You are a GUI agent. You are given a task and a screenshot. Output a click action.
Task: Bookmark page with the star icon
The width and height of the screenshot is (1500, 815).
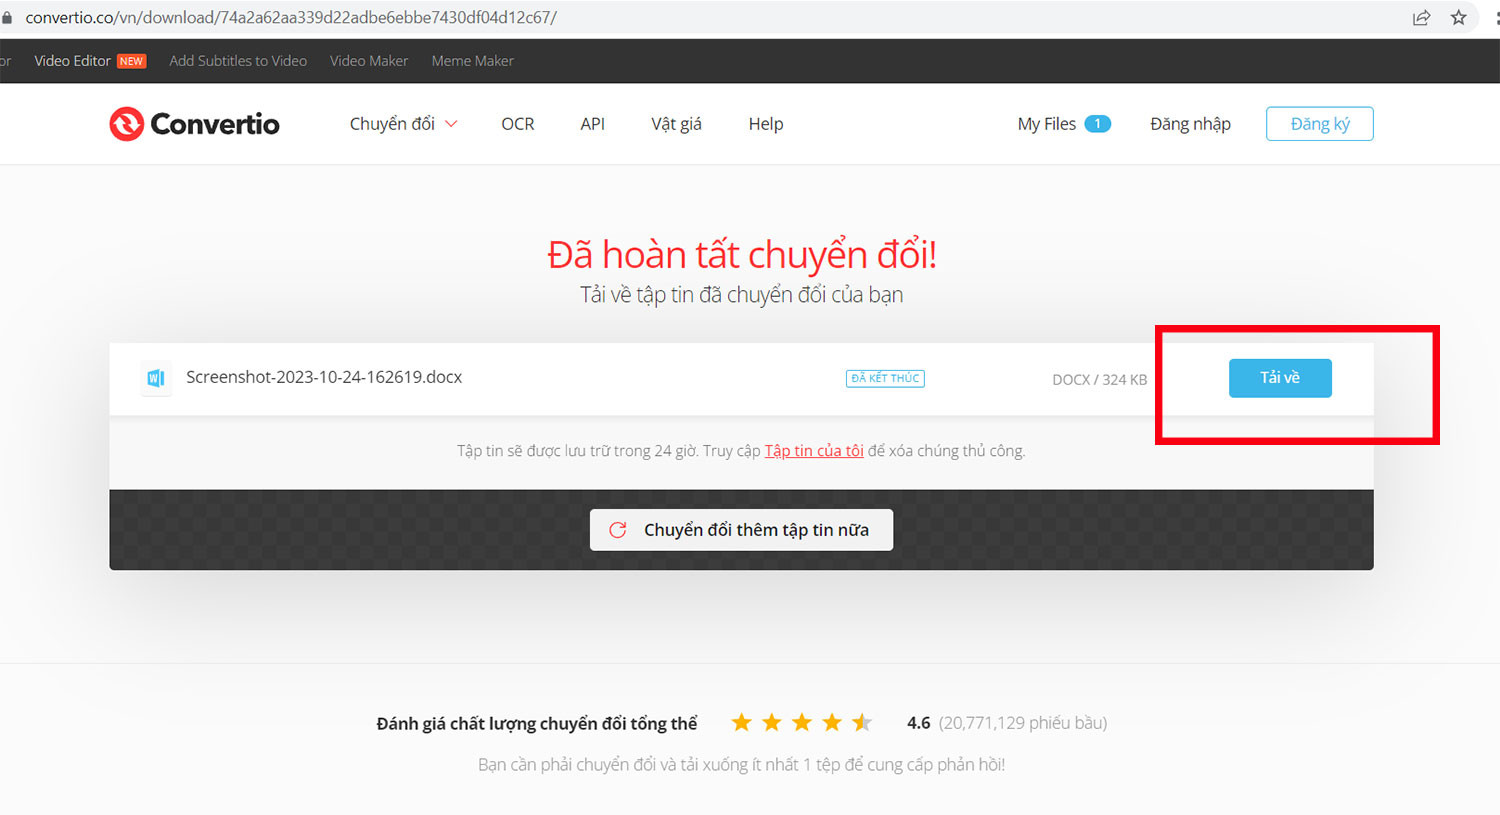pos(1459,18)
